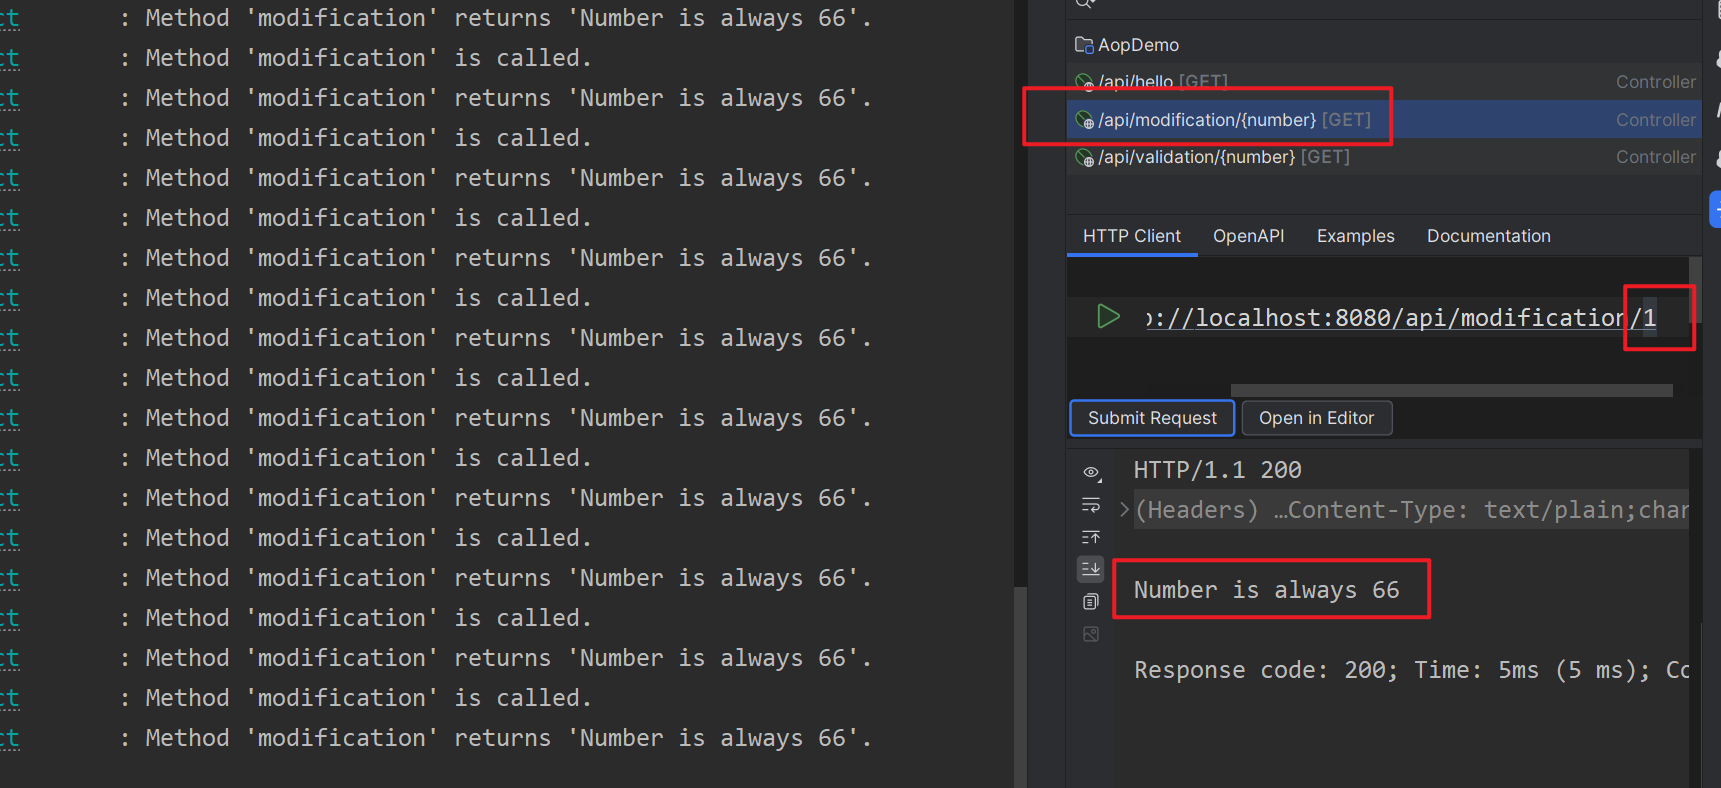Viewport: 1721px width, 788px height.
Task: Click the eye view-as icon in the response toolbar
Action: pyautogui.click(x=1091, y=472)
